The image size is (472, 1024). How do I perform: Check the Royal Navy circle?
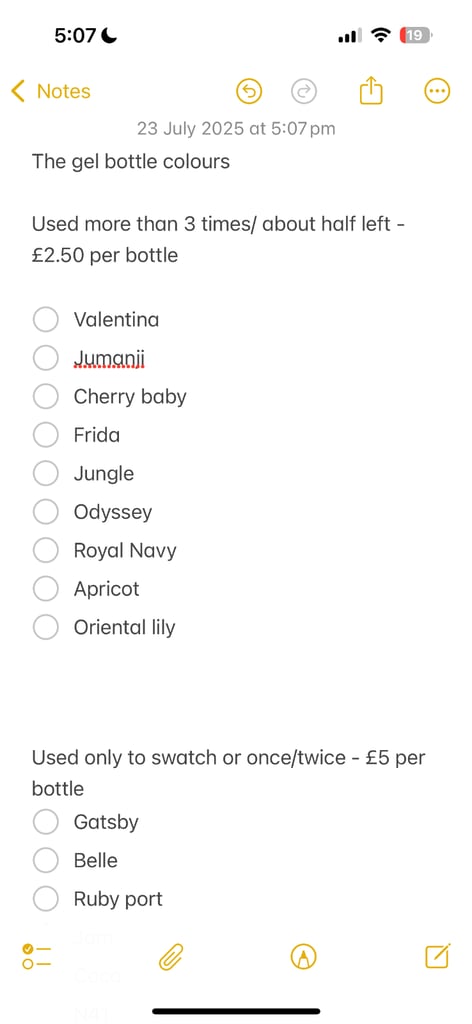pyautogui.click(x=46, y=551)
